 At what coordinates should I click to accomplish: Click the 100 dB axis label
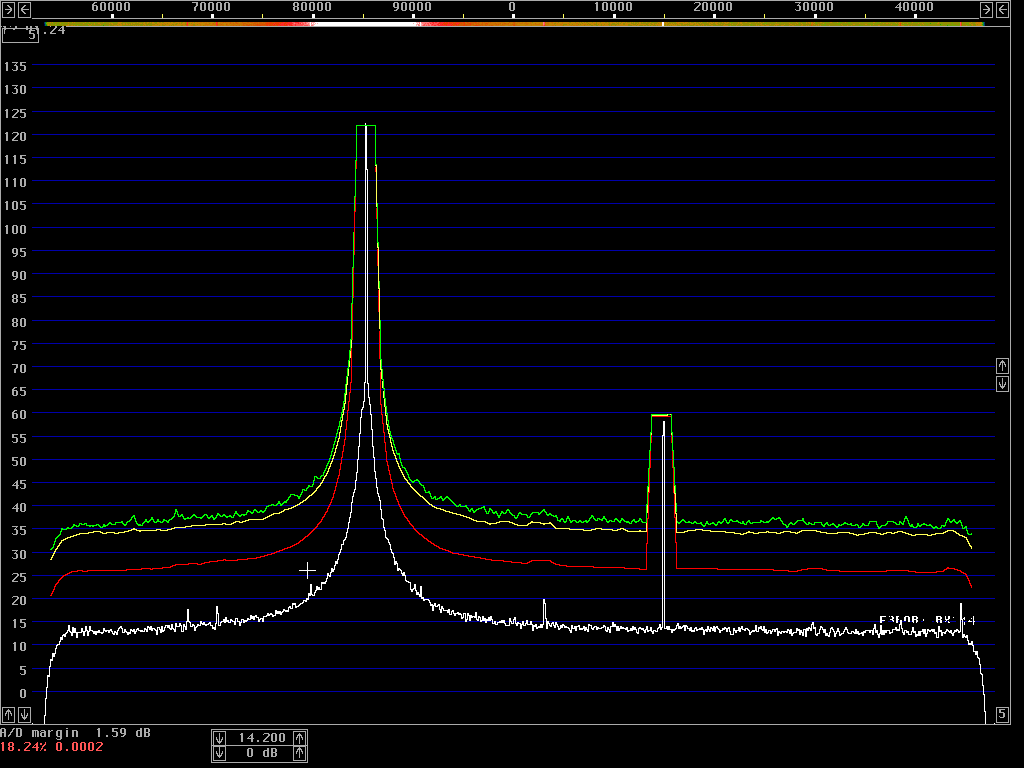point(15,229)
